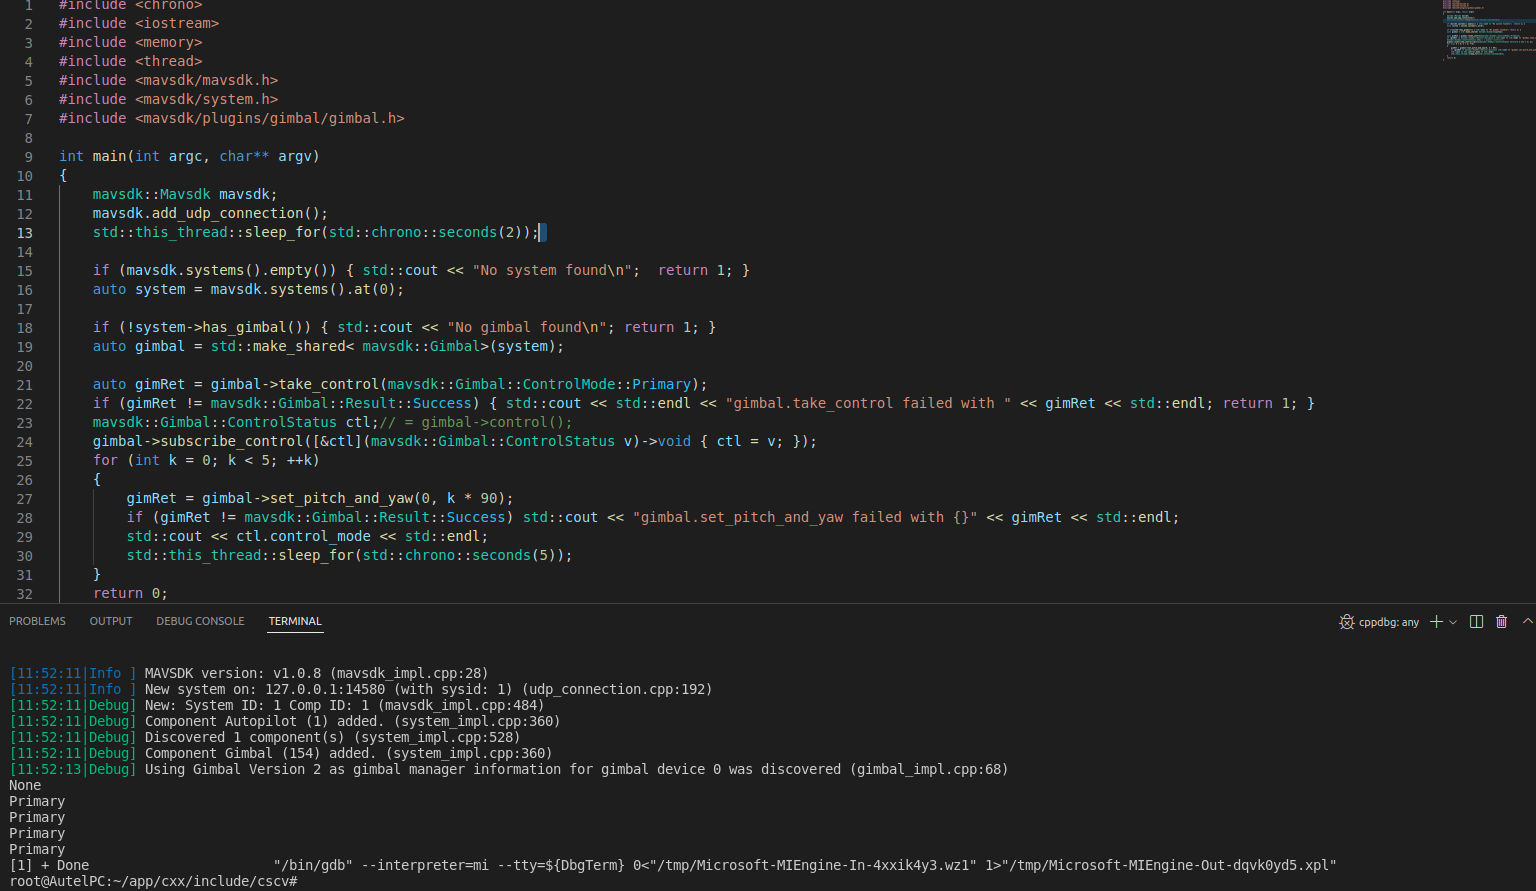
Task: Click the first Primary output line
Action: 37,801
